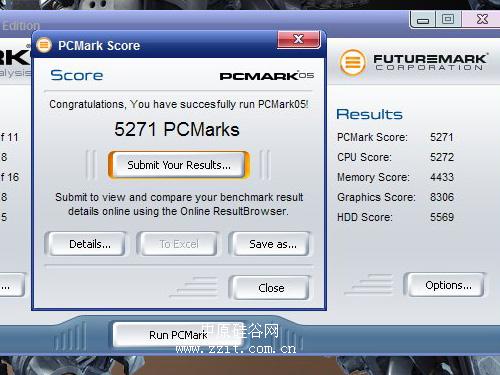The width and height of the screenshot is (500, 375).
Task: Maximize the main PCMark window
Action: 448,19
